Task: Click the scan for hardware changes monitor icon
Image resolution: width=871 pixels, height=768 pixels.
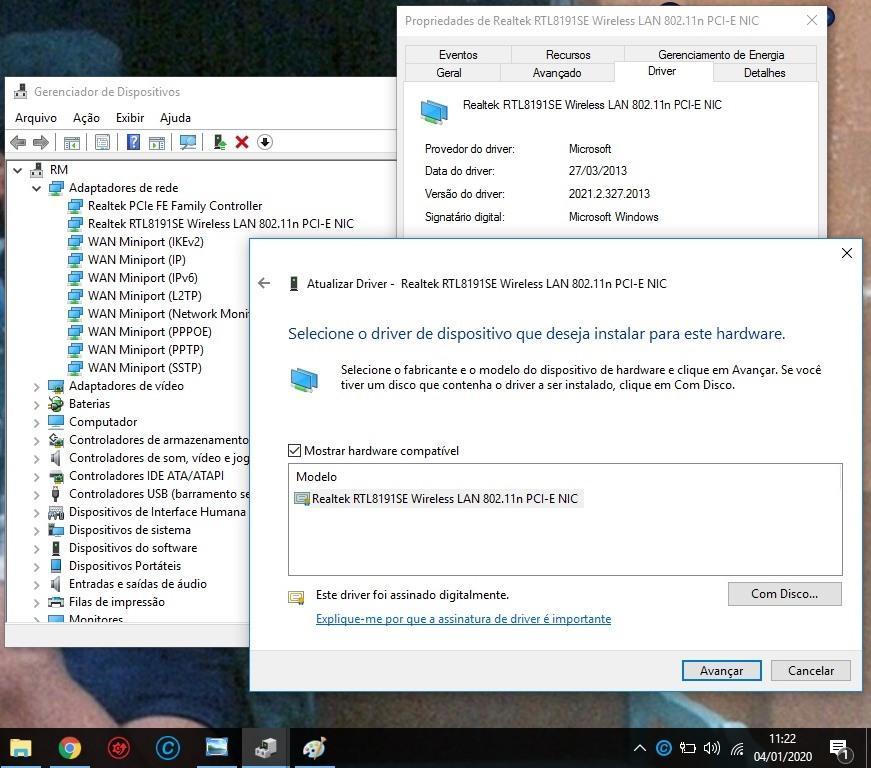Action: (187, 142)
